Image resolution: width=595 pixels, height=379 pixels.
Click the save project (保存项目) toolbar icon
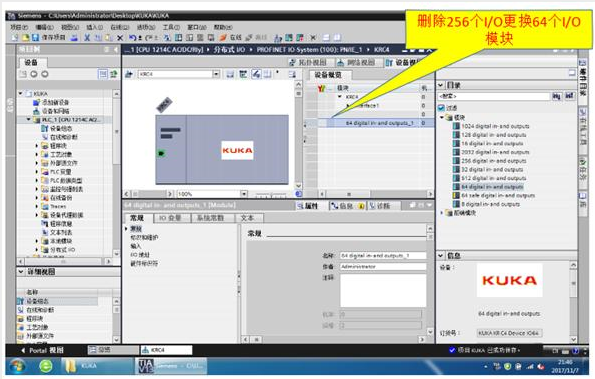[x=48, y=38]
